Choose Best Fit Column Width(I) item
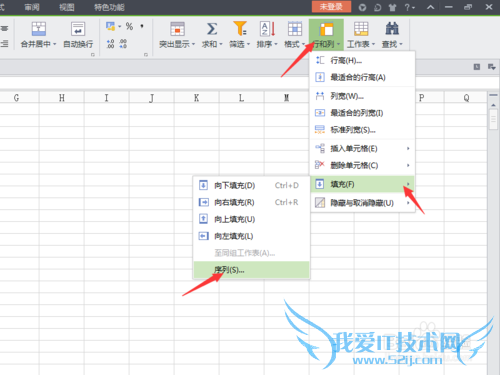Image resolution: width=500 pixels, height=375 pixels. [362, 113]
